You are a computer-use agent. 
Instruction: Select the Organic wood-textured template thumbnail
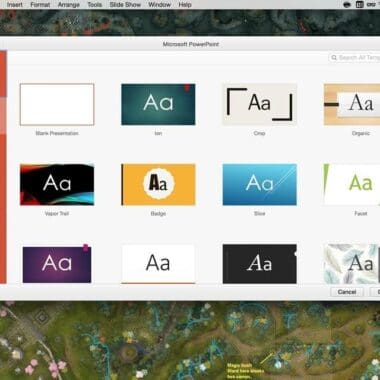(352, 104)
